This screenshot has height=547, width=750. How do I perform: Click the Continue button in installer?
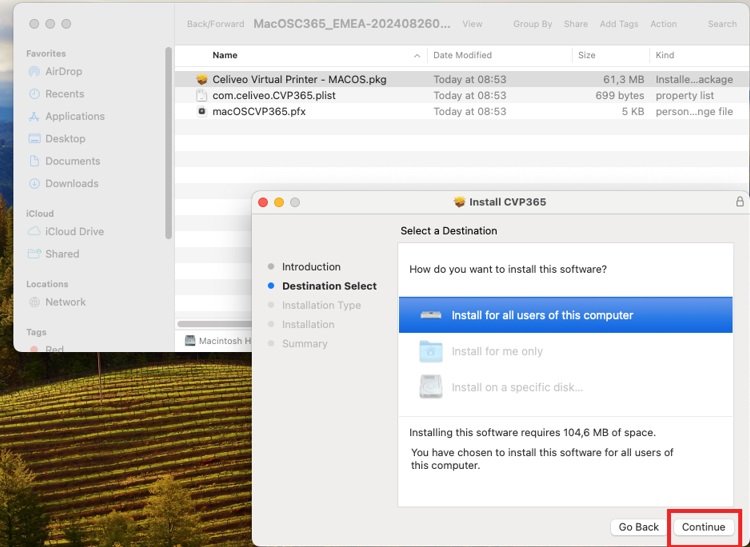[703, 527]
